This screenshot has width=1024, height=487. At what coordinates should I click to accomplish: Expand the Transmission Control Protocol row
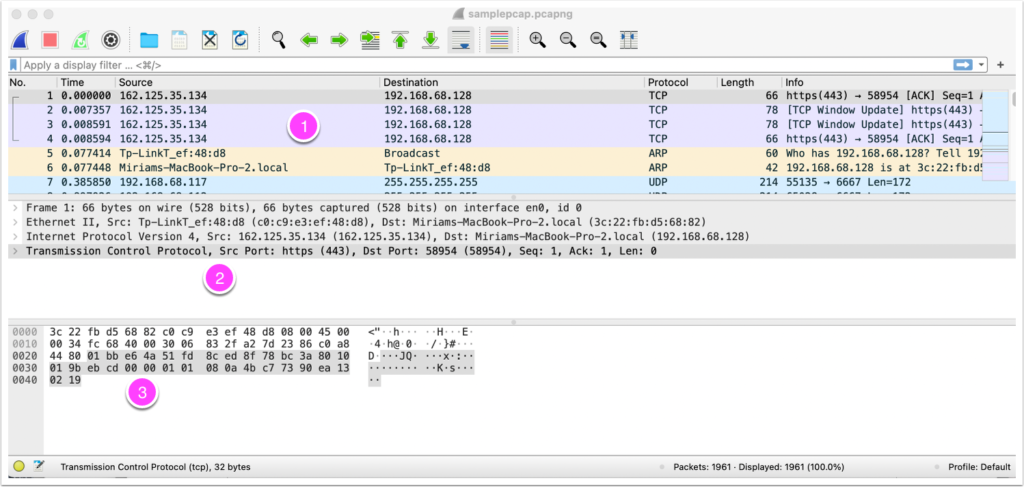[14, 252]
